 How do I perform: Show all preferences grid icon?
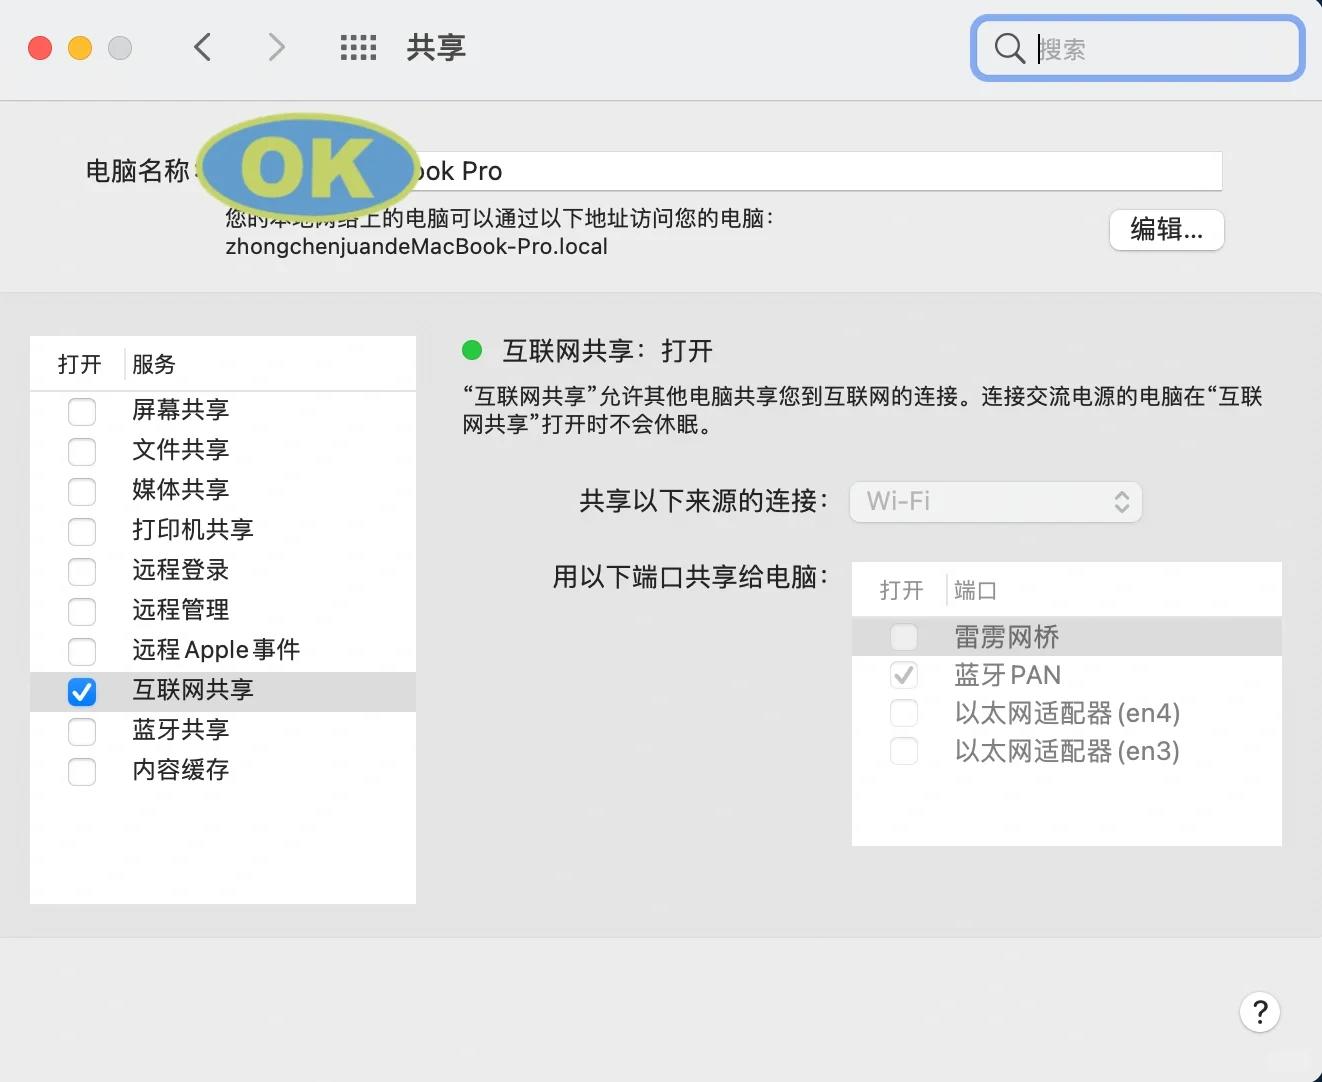(358, 47)
